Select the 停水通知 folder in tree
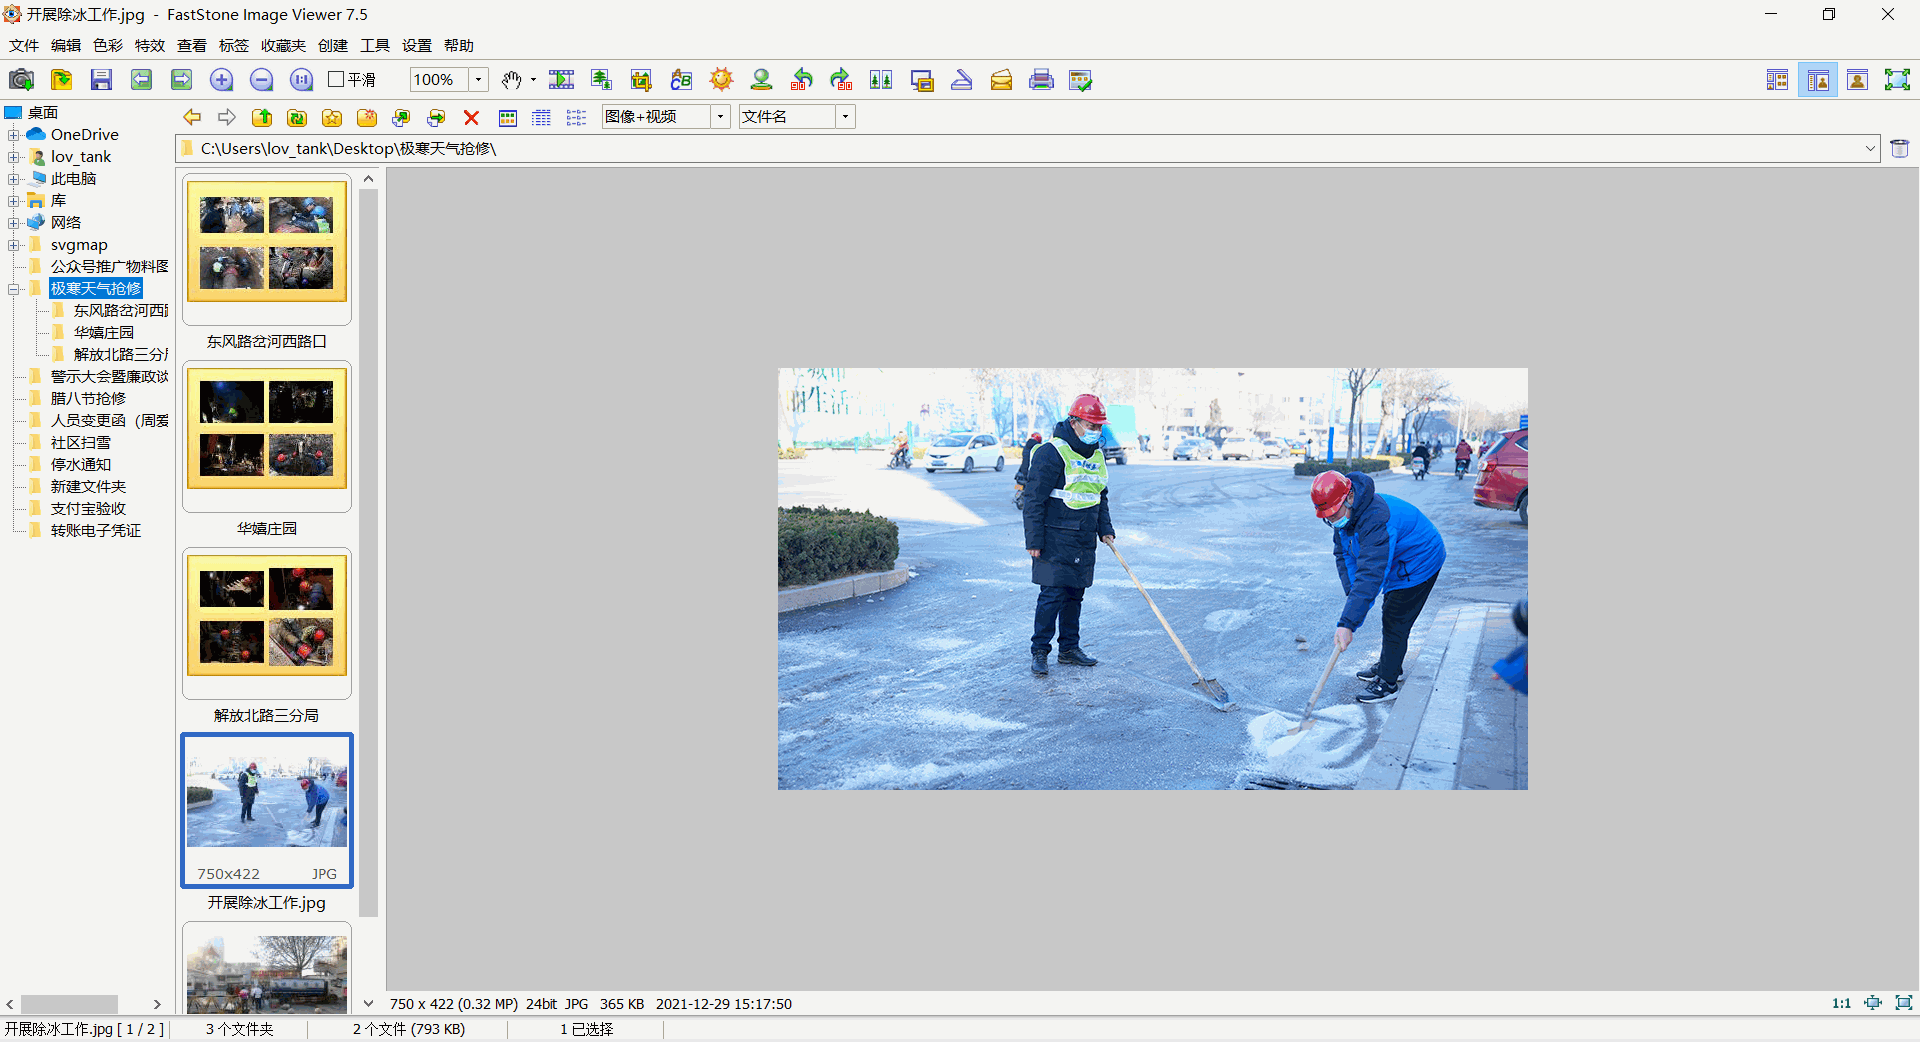This screenshot has height=1042, width=1920. (x=81, y=464)
